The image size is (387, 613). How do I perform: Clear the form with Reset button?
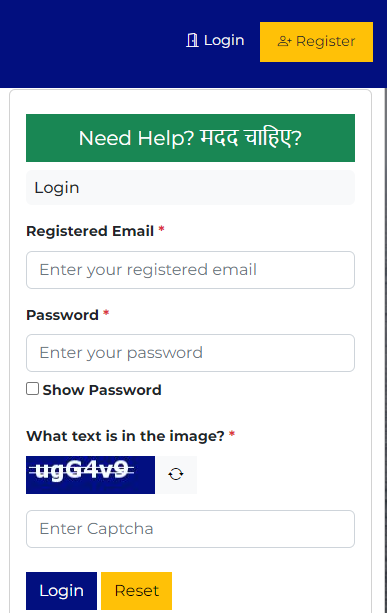[136, 591]
